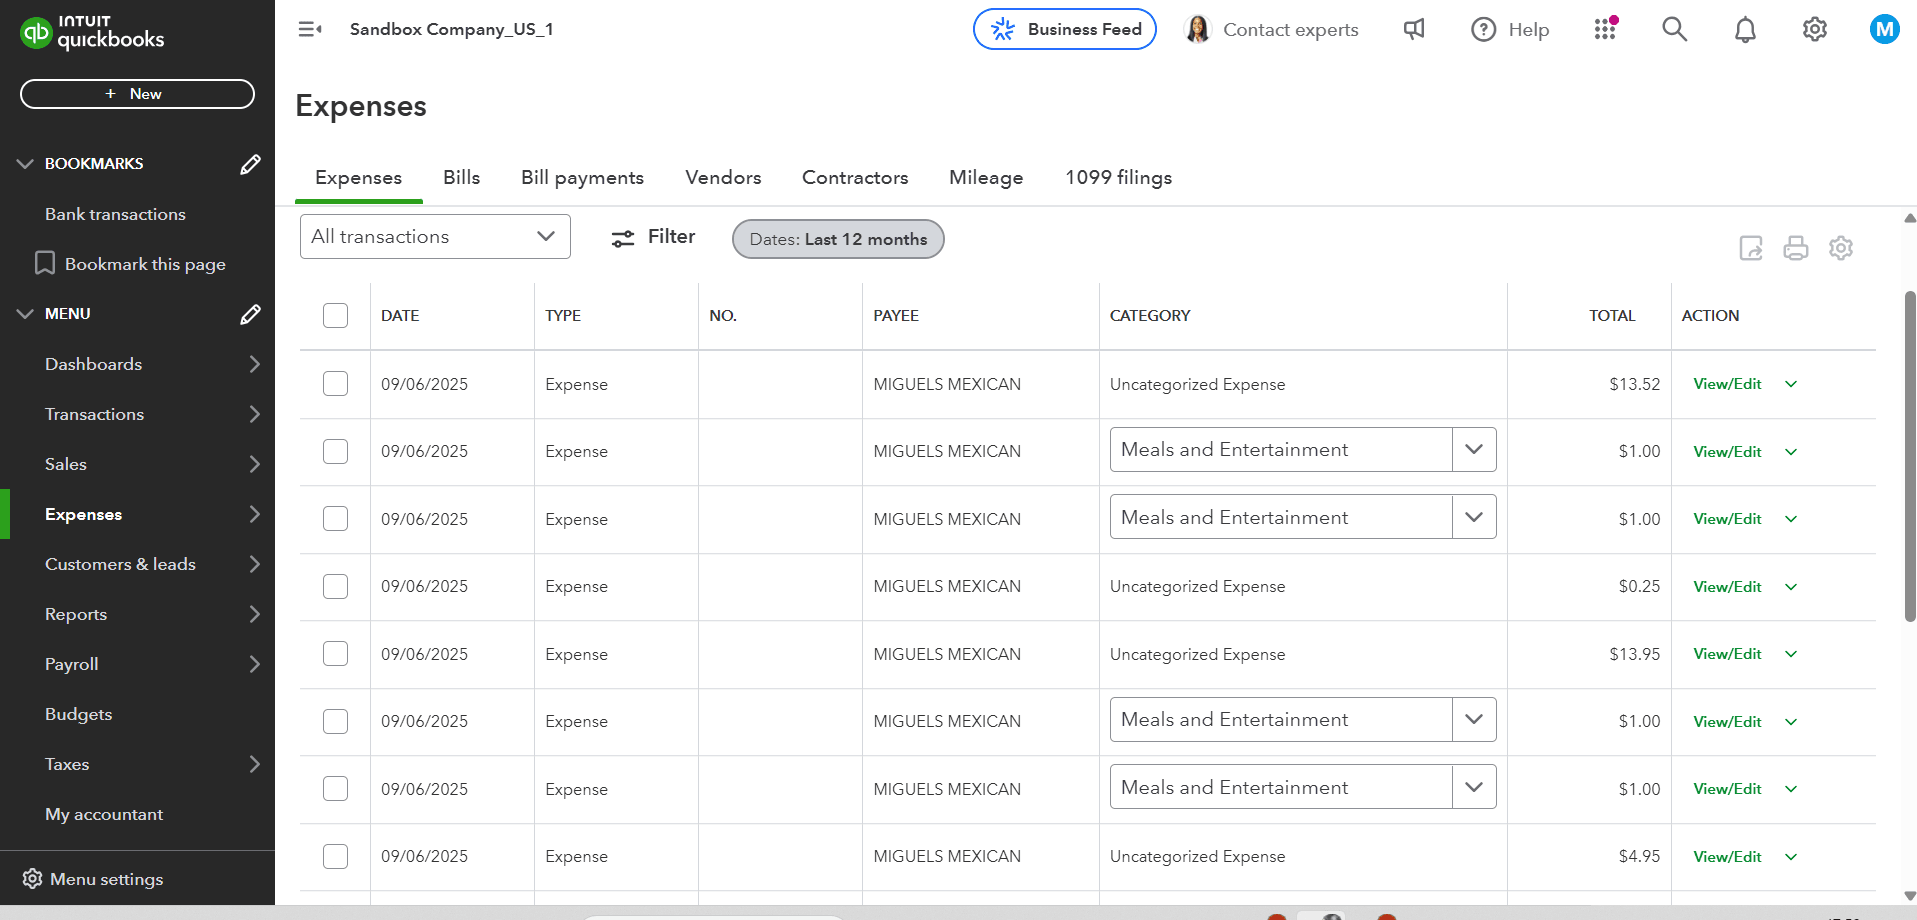Click the Dates: Last 12 months chip
Image resolution: width=1917 pixels, height=920 pixels.
tap(838, 239)
